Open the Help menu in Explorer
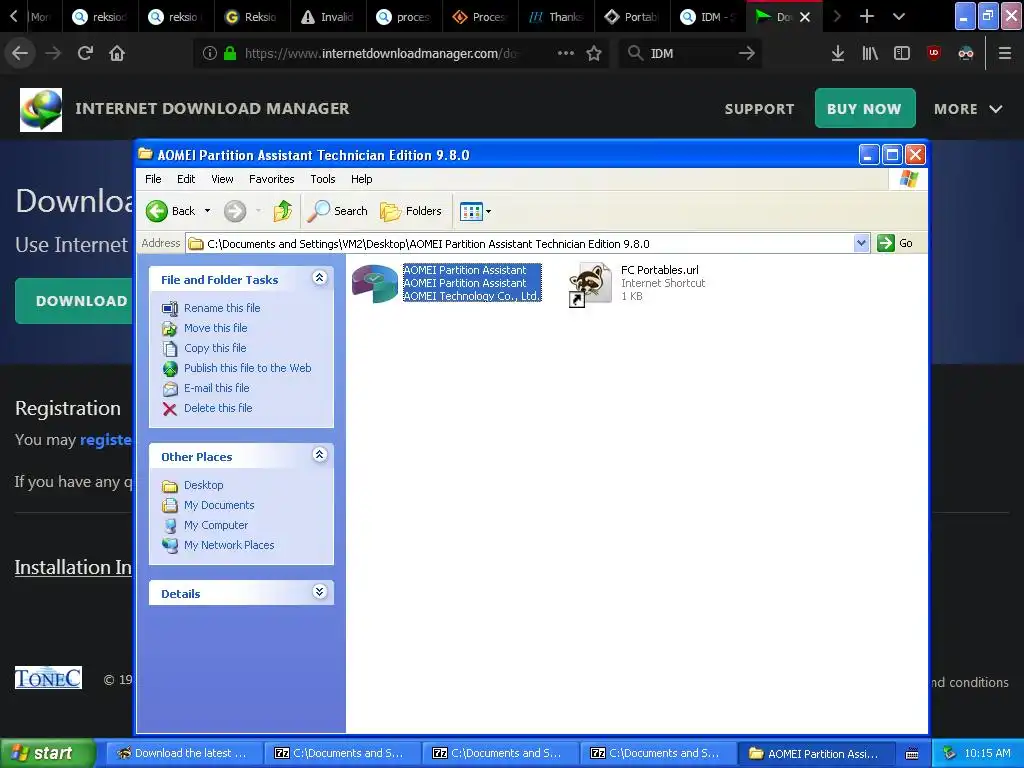 tap(361, 179)
